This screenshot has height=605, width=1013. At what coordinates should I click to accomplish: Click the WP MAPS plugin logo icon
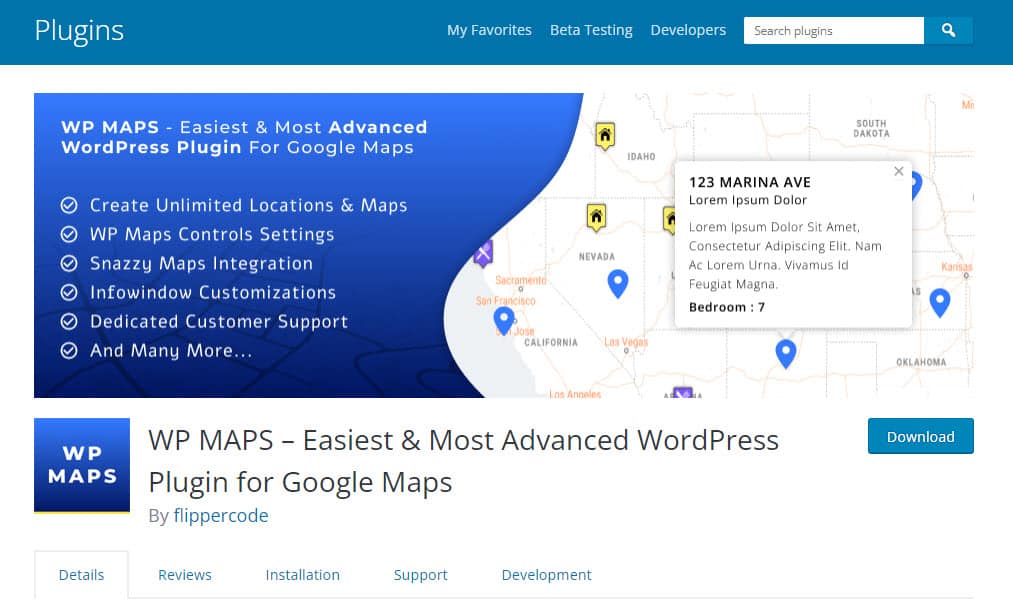pos(82,465)
